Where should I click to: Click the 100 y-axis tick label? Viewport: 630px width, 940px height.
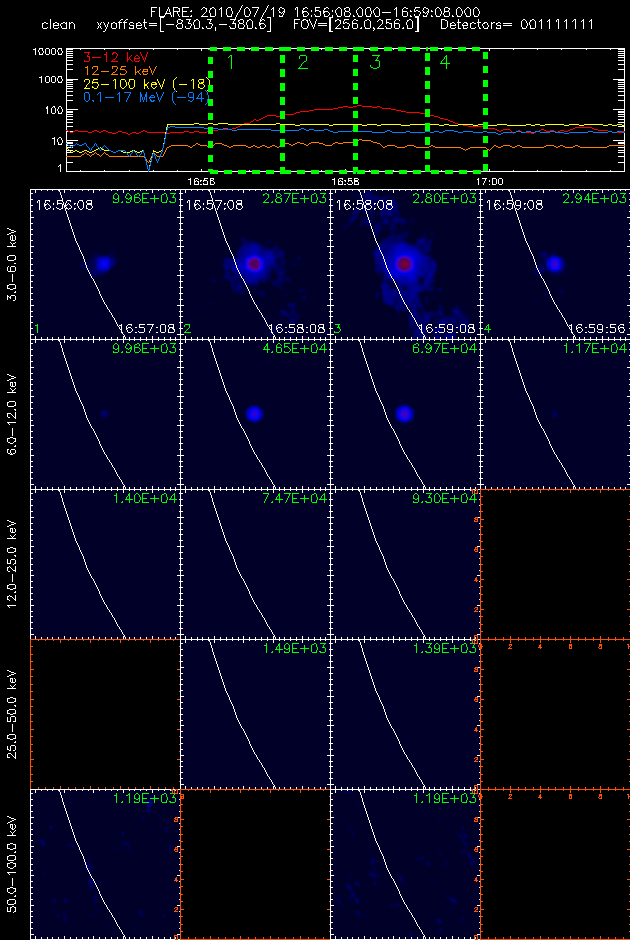pos(55,110)
